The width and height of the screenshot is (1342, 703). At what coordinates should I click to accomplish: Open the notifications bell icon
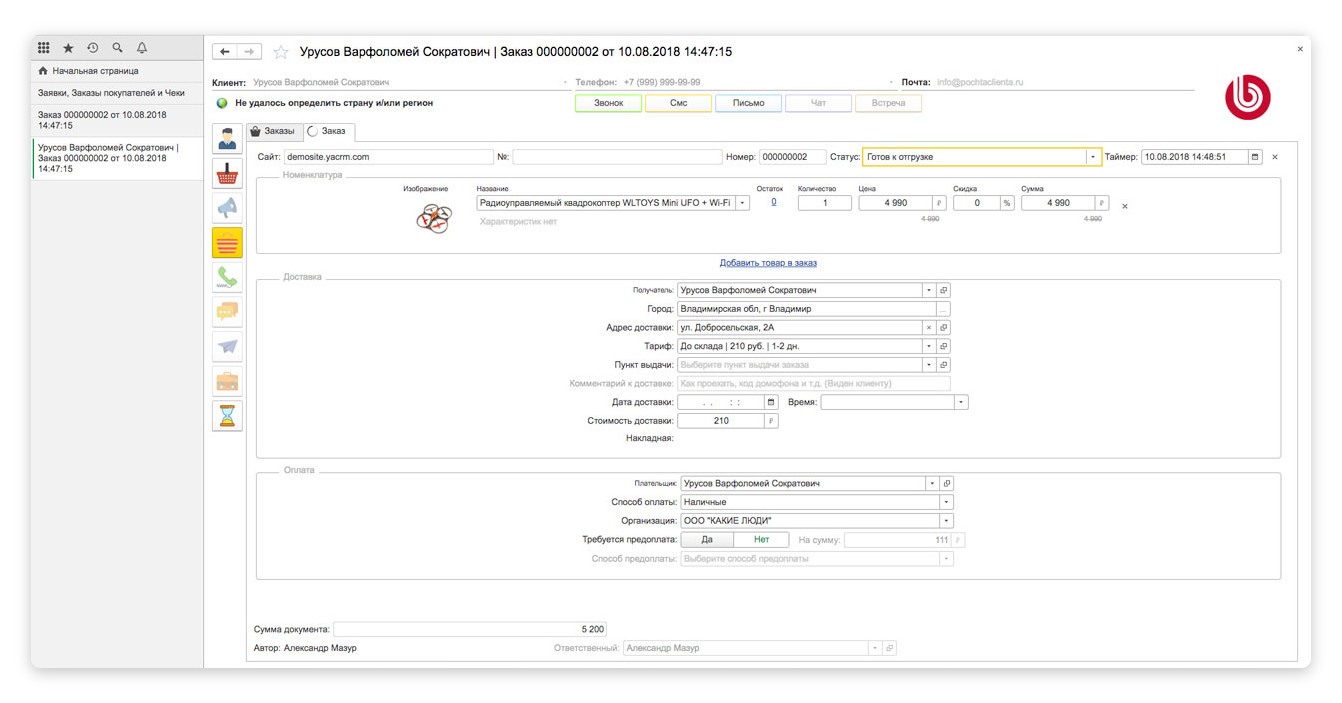click(142, 48)
